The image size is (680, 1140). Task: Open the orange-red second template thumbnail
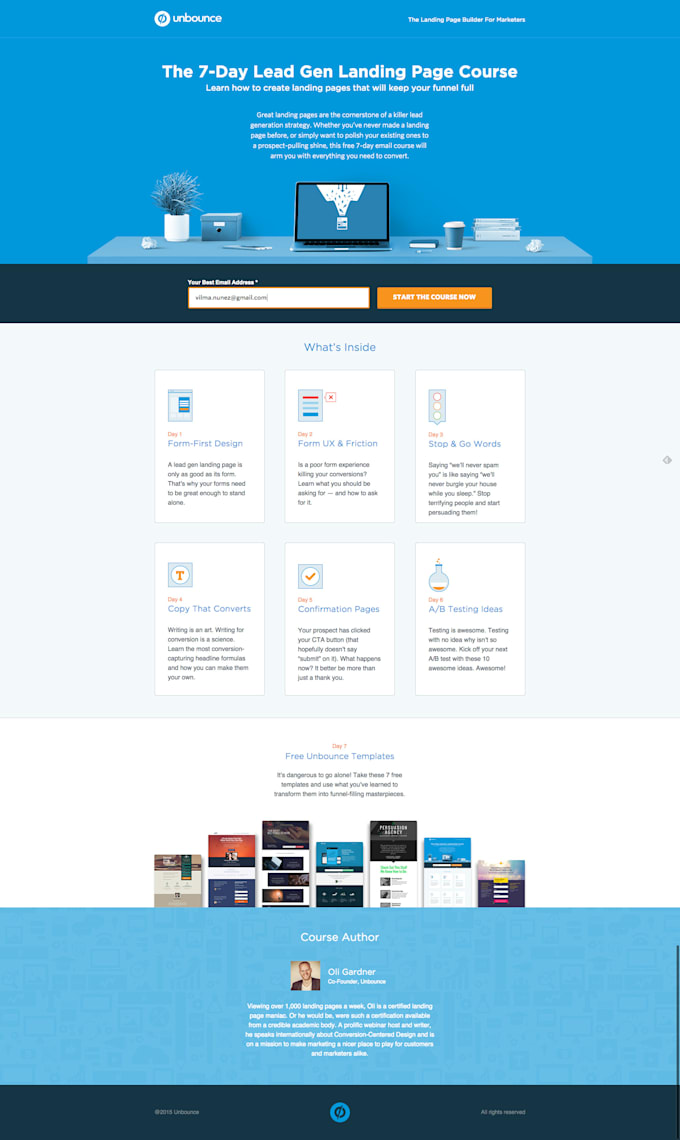coord(232,870)
